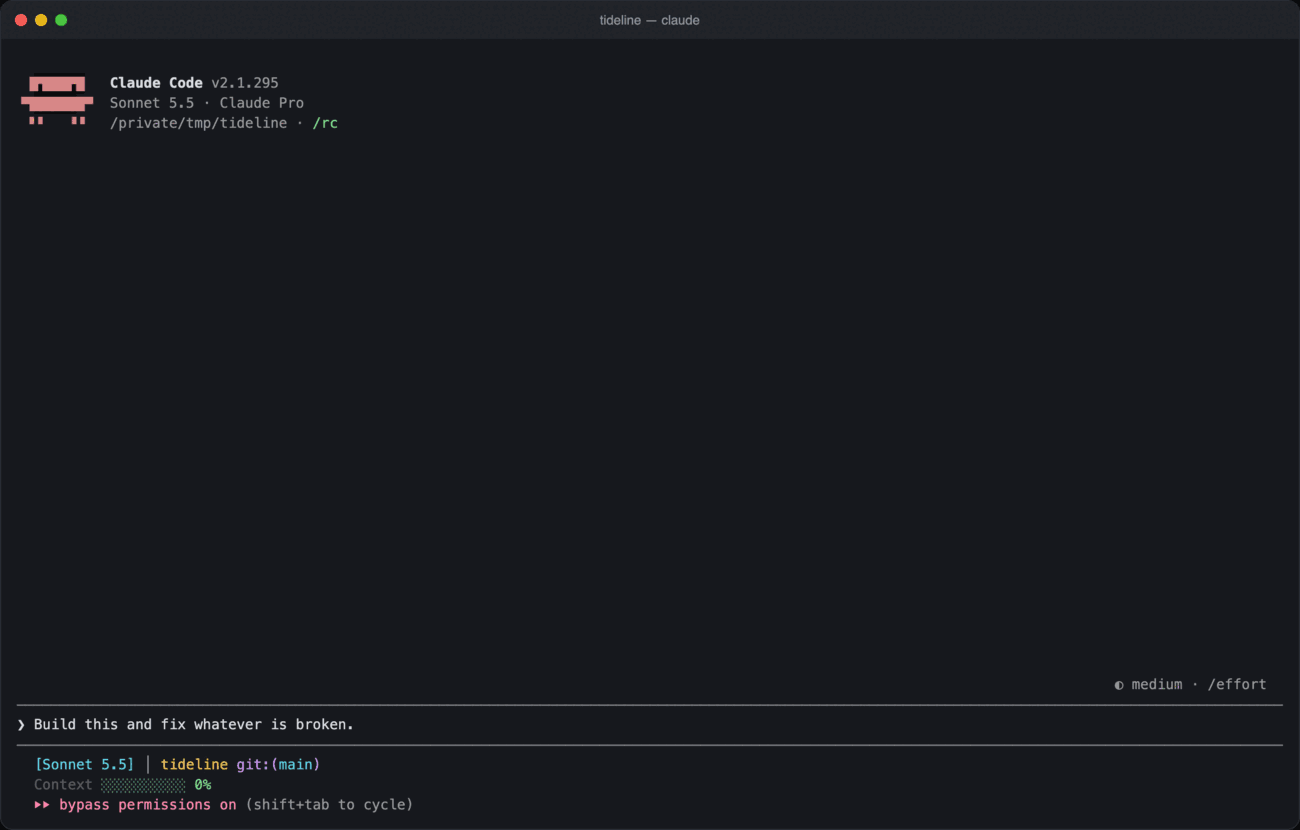Viewport: 1300px width, 830px height.
Task: Click the "/private/tmp/tideline" working directory path
Action: pos(198,123)
